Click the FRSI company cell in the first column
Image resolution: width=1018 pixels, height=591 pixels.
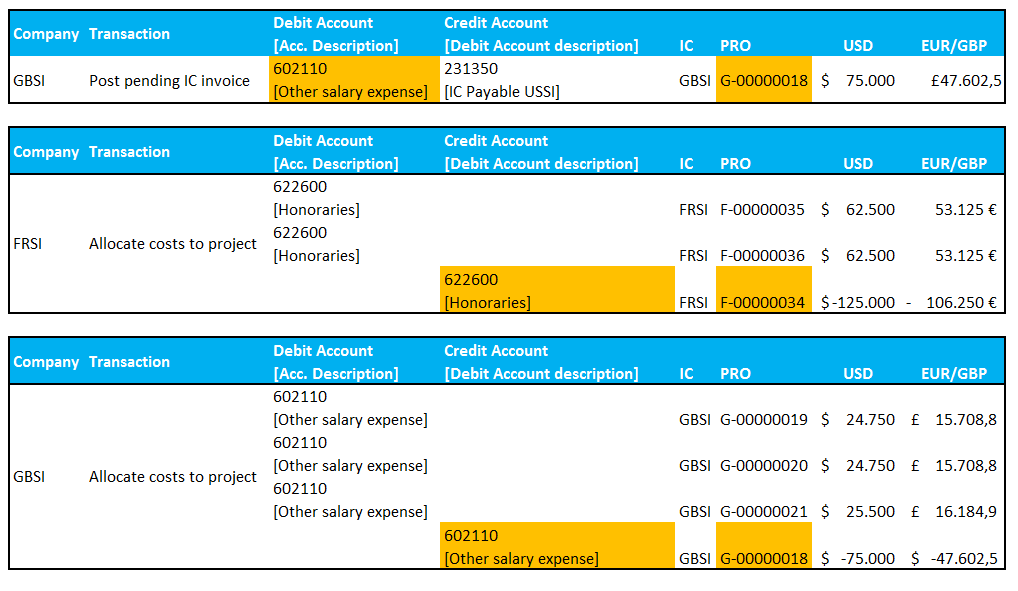(29, 244)
